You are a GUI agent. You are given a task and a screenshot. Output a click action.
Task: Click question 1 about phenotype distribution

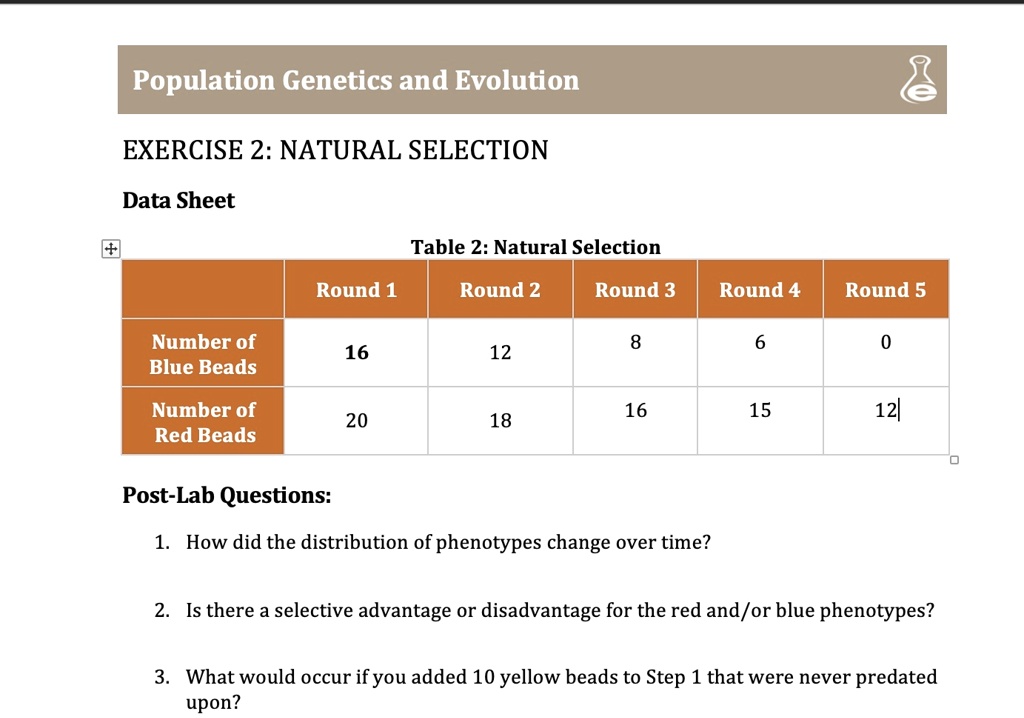click(x=448, y=542)
